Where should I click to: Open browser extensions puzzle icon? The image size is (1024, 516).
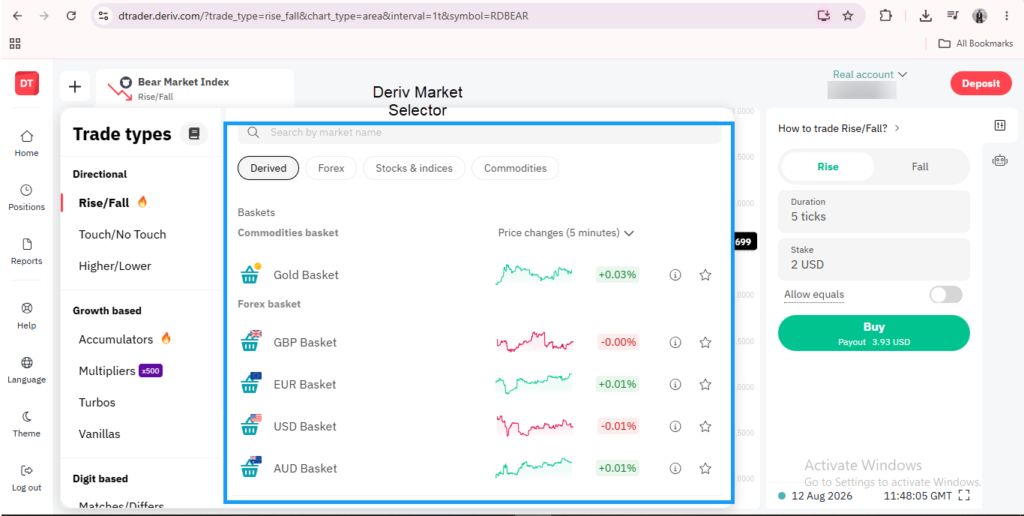886,16
